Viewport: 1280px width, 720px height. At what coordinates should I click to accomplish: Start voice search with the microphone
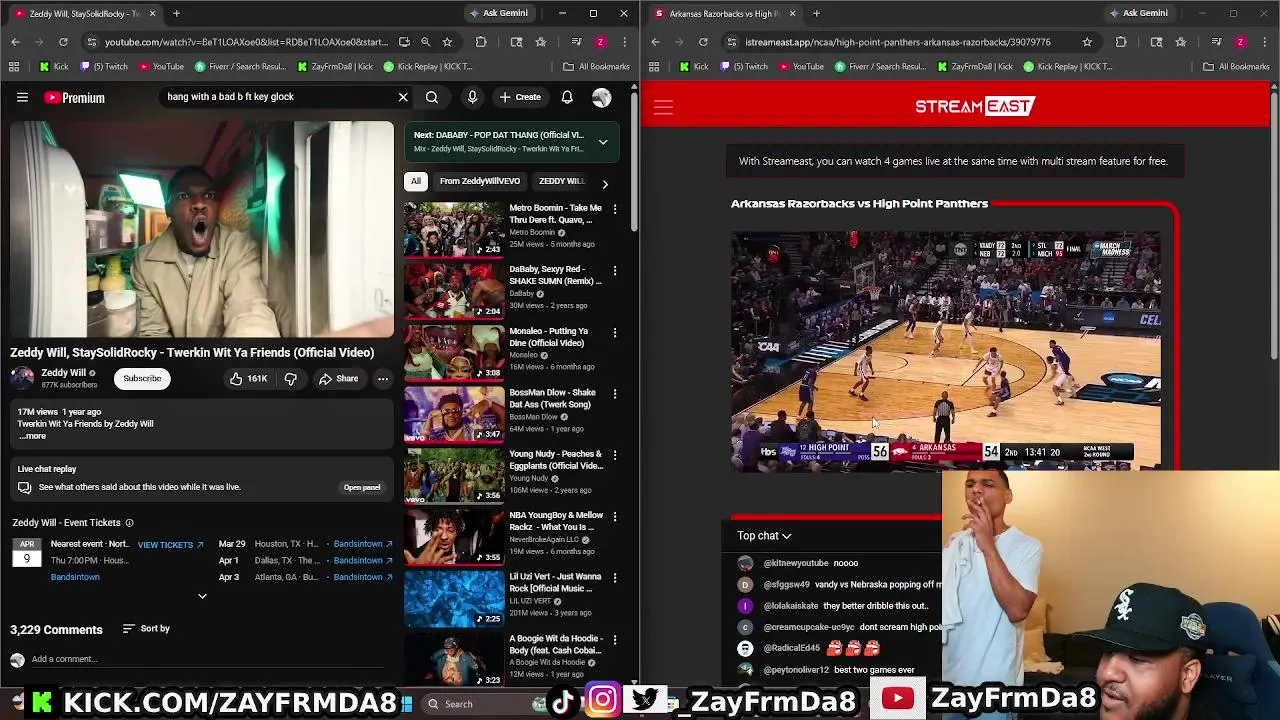pyautogui.click(x=472, y=97)
